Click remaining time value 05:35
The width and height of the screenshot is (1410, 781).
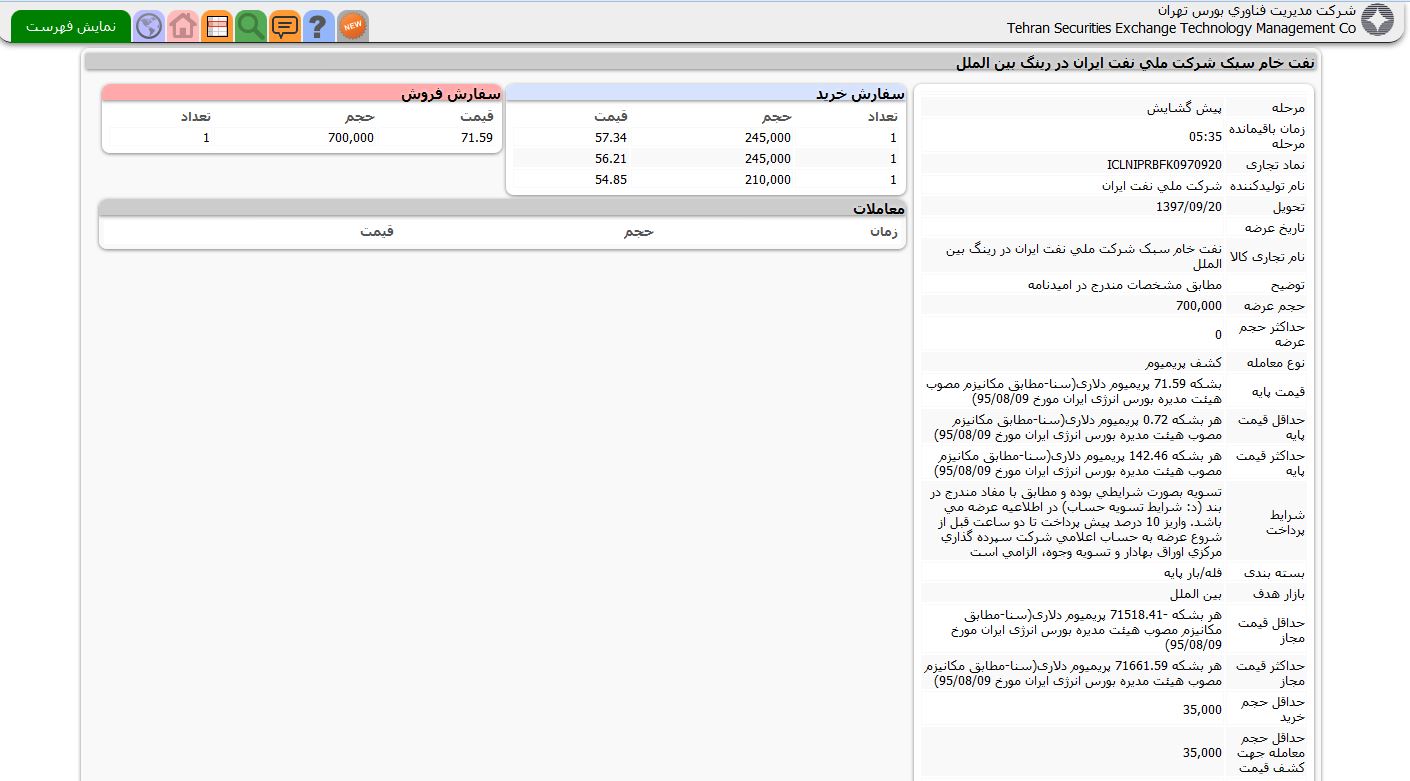click(x=1205, y=137)
